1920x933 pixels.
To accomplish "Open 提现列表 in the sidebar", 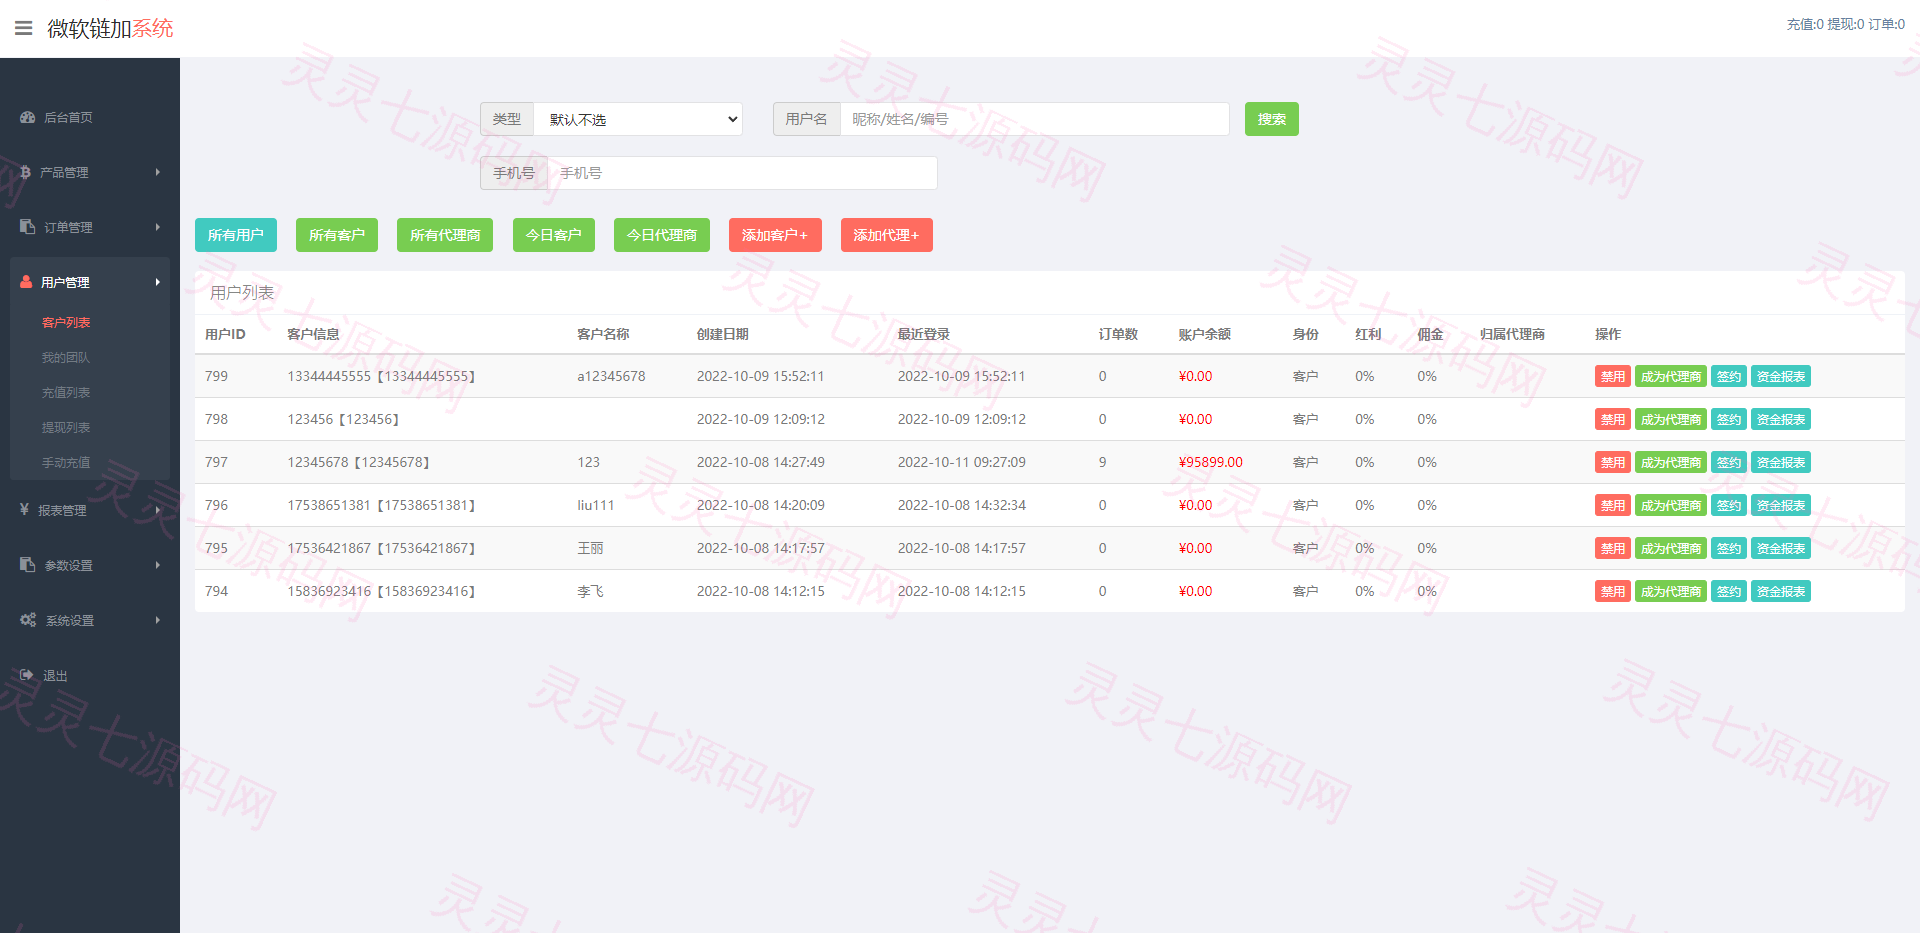I will (66, 427).
